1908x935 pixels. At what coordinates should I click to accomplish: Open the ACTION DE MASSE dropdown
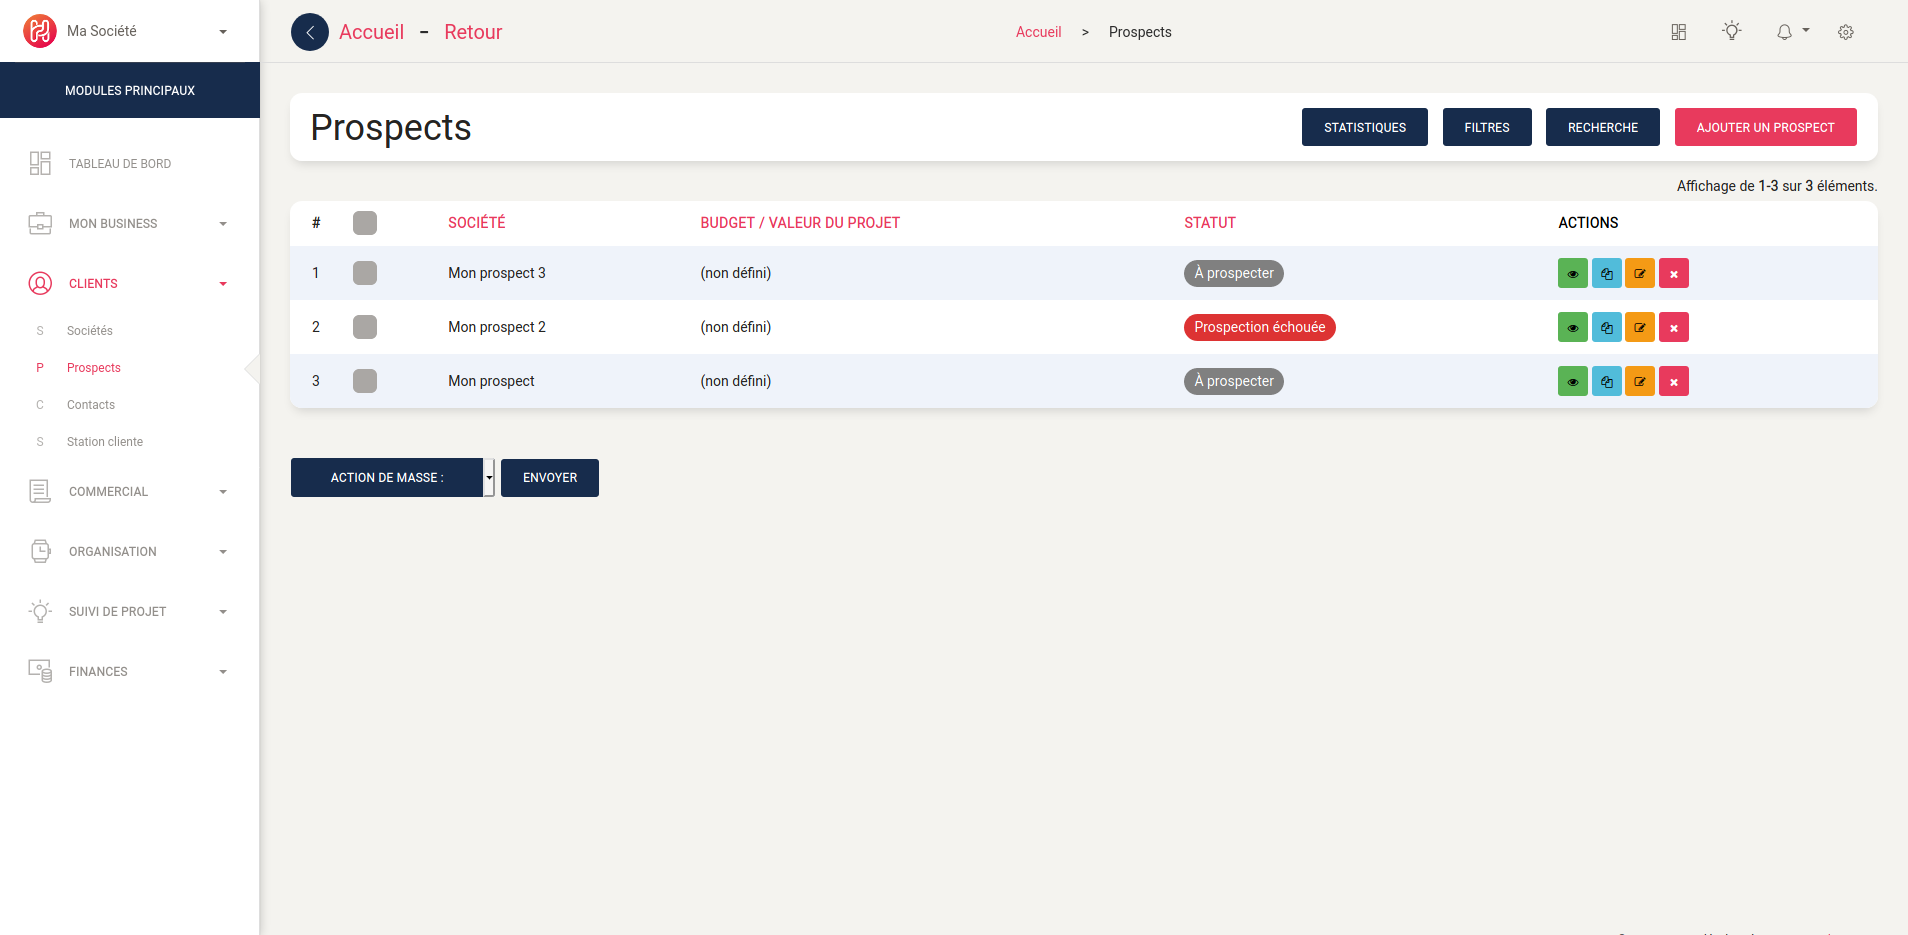391,477
